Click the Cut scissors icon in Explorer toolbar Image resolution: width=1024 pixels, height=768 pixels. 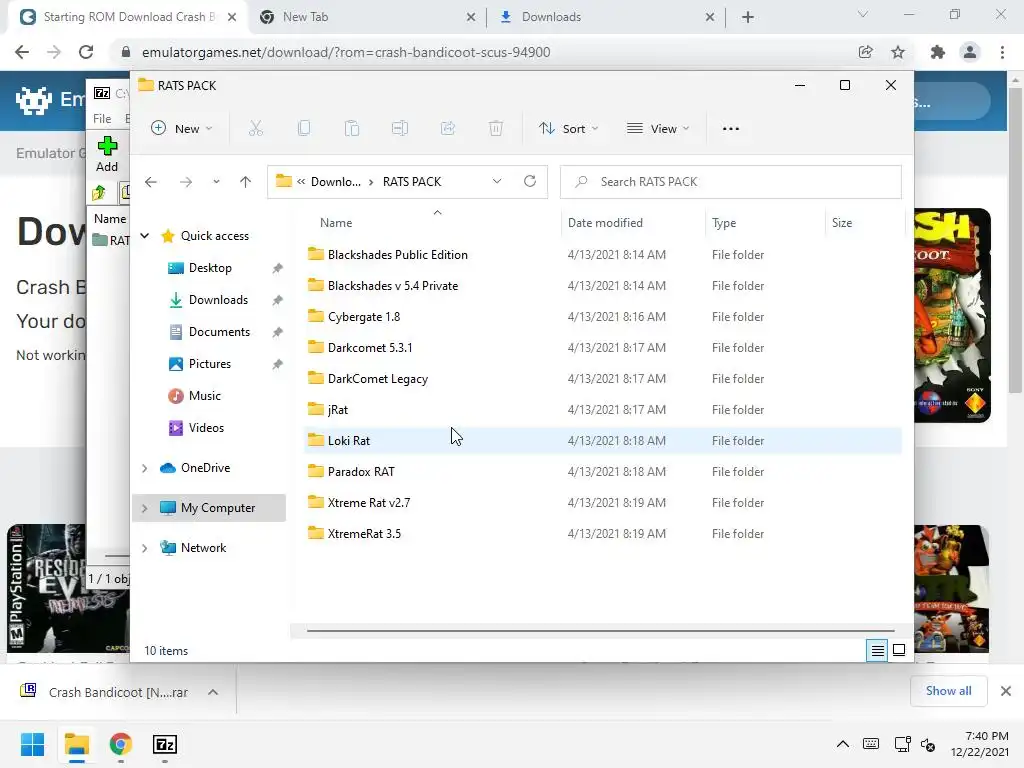click(x=255, y=129)
